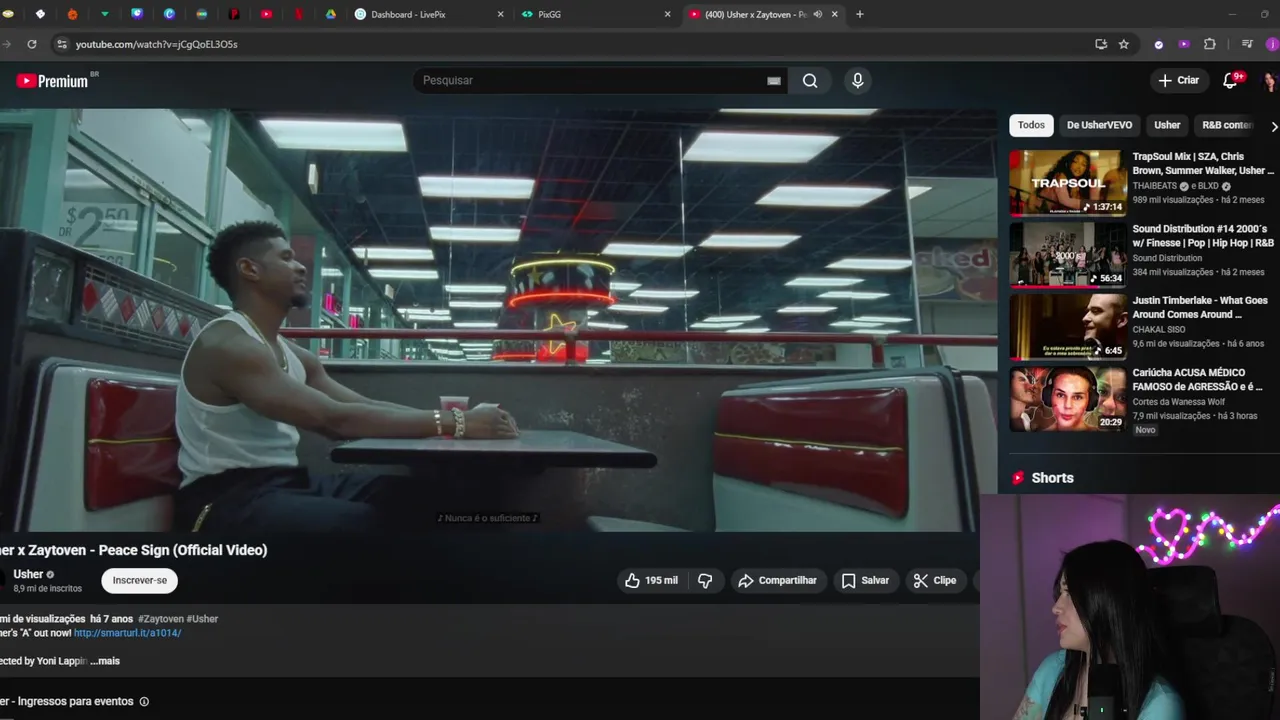The image size is (1280, 720).
Task: Switch to the pinned shield icon tab
Action: (x=137, y=14)
